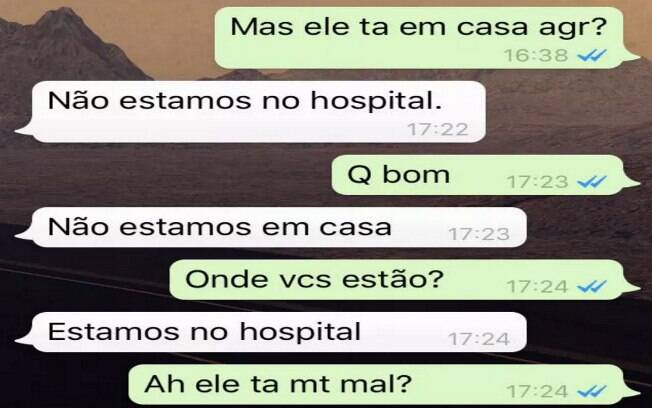Click read checkmarks on 'Ah ele ta mt mal?'
The height and width of the screenshot is (408, 652).
pos(592,391)
